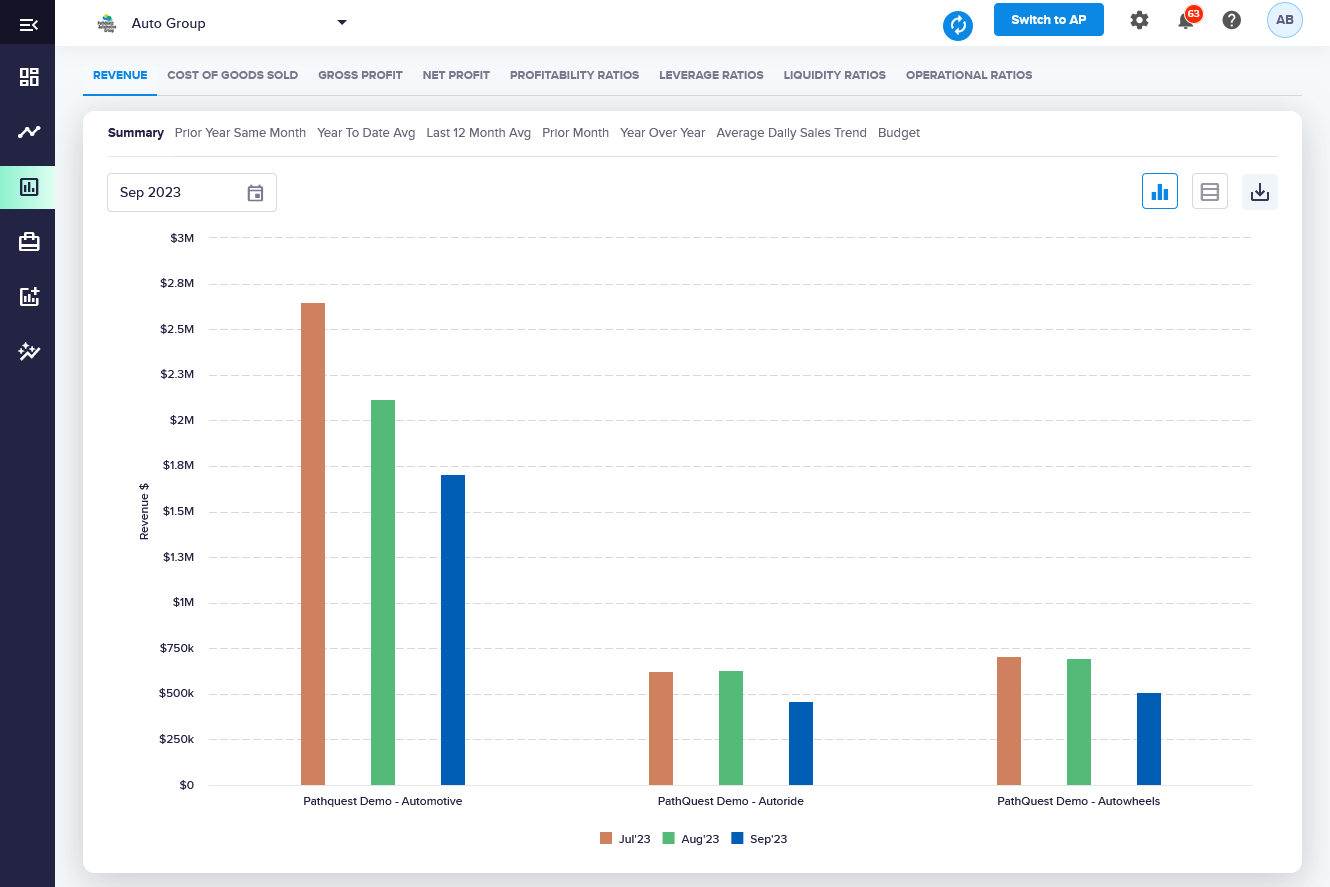Toggle Jul'23 series in chart legend

coord(625,839)
